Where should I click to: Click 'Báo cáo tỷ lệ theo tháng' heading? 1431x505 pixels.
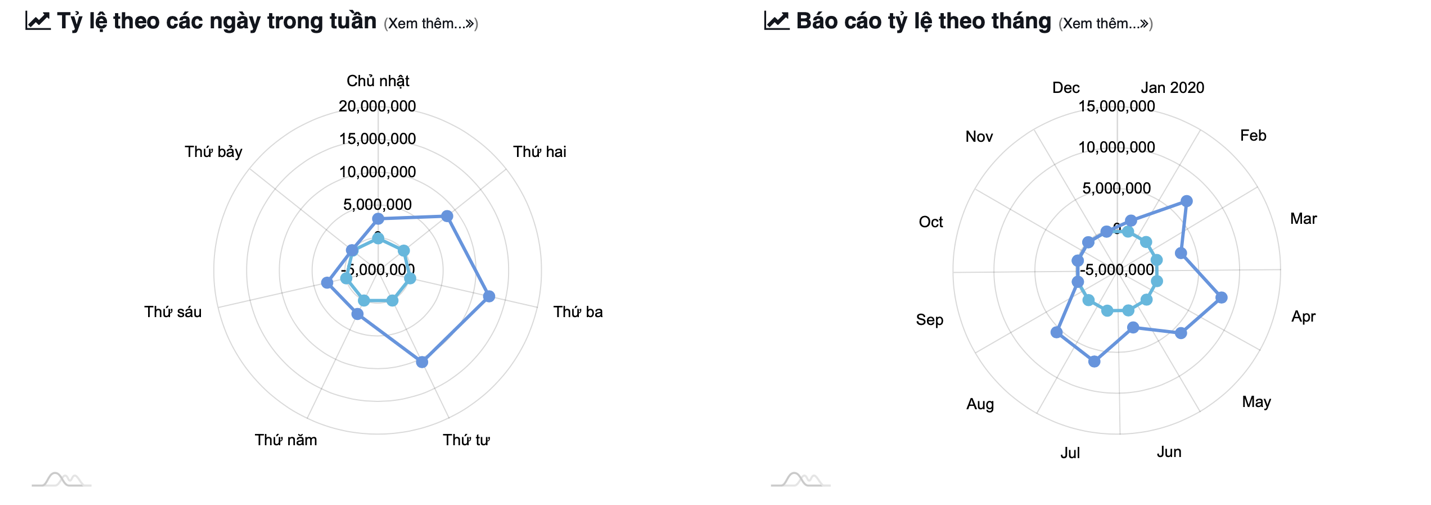pos(924,21)
